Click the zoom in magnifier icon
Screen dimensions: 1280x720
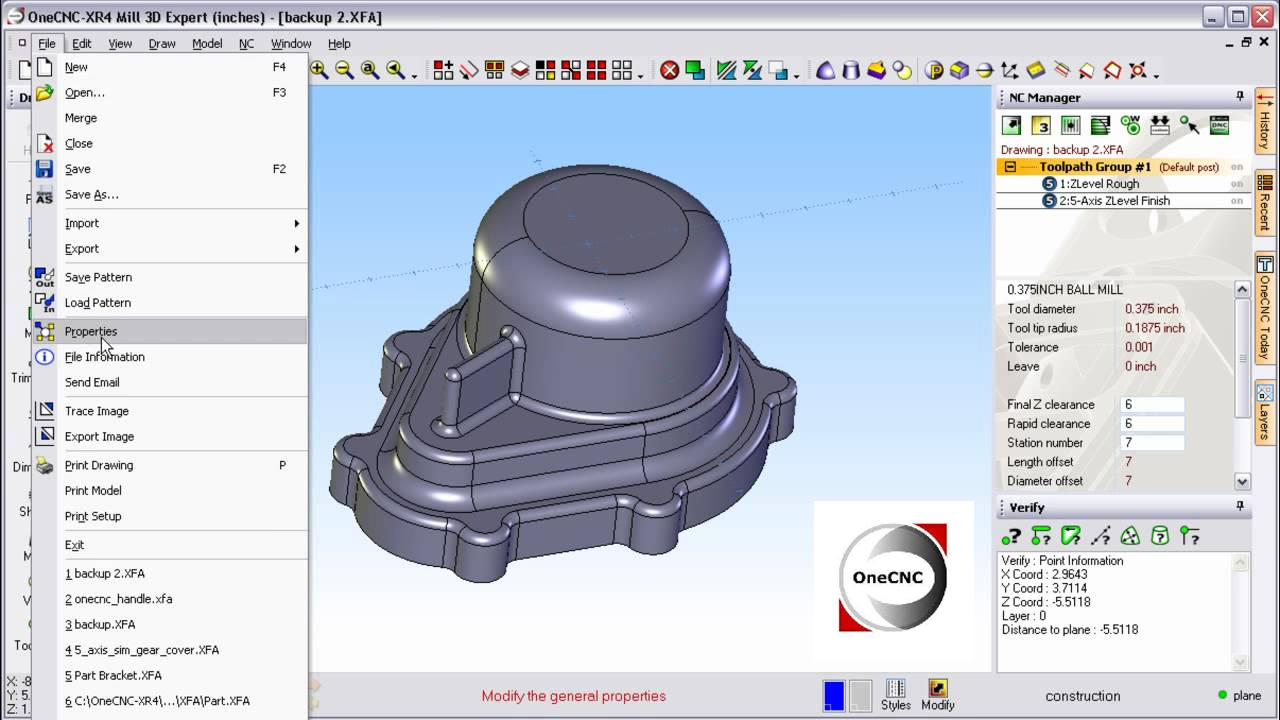click(319, 70)
